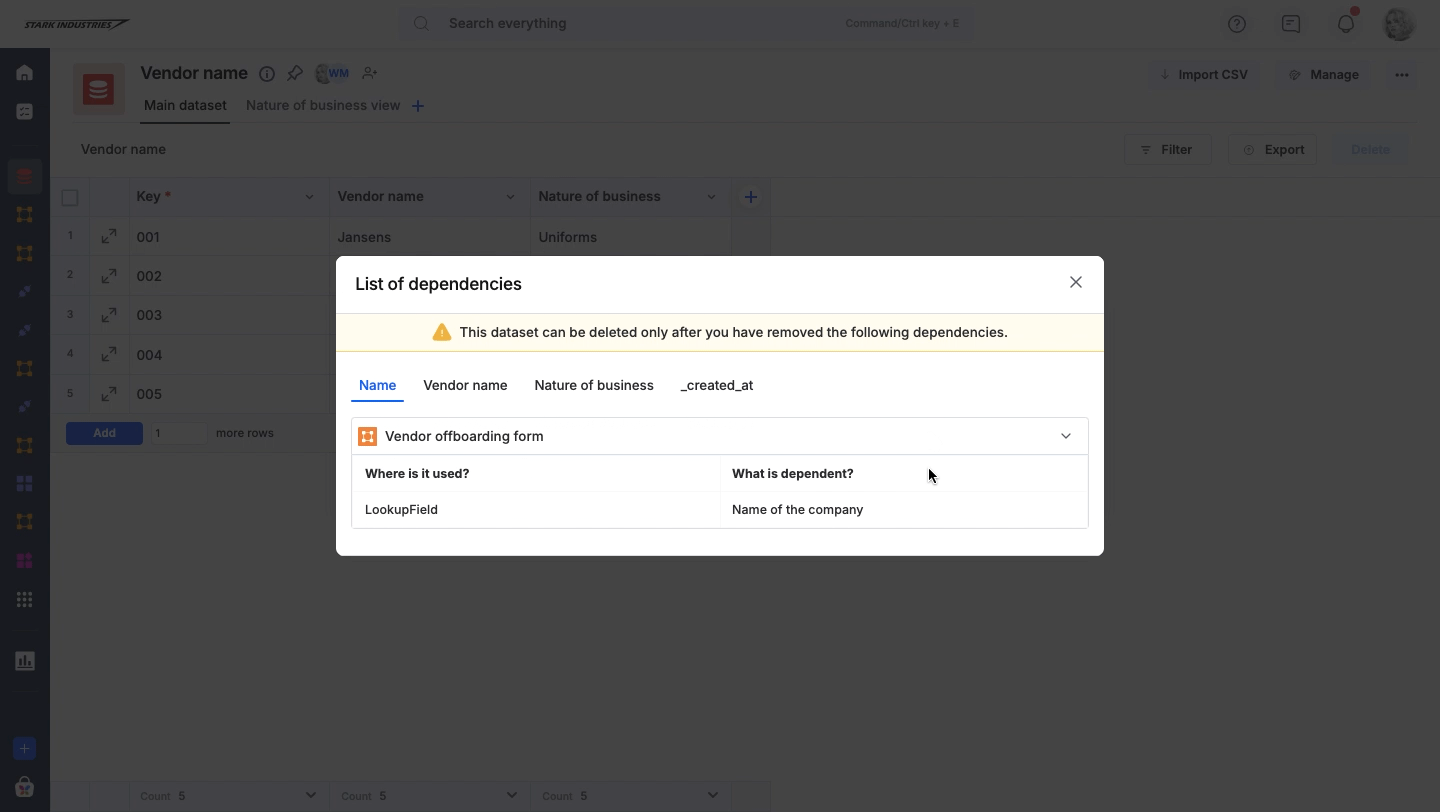Open the marketplace bag icon in sidebar

[25, 787]
